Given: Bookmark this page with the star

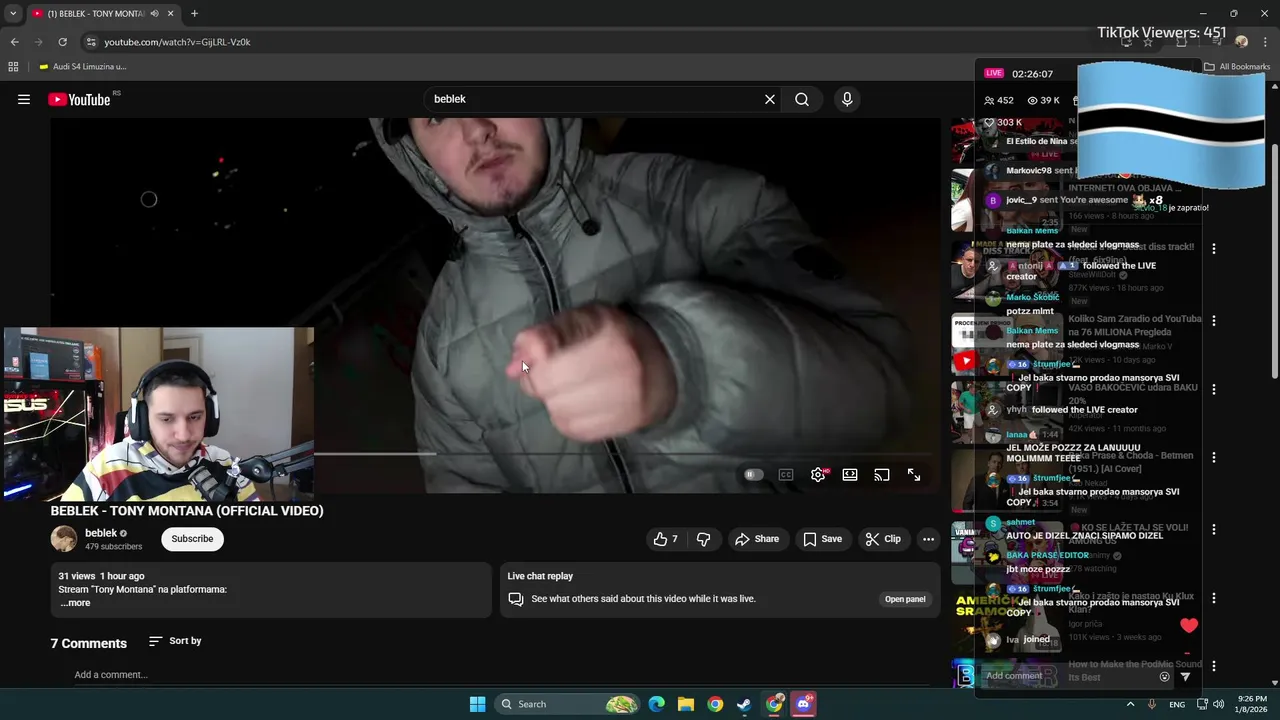Looking at the screenshot, I should pyautogui.click(x=1148, y=42).
